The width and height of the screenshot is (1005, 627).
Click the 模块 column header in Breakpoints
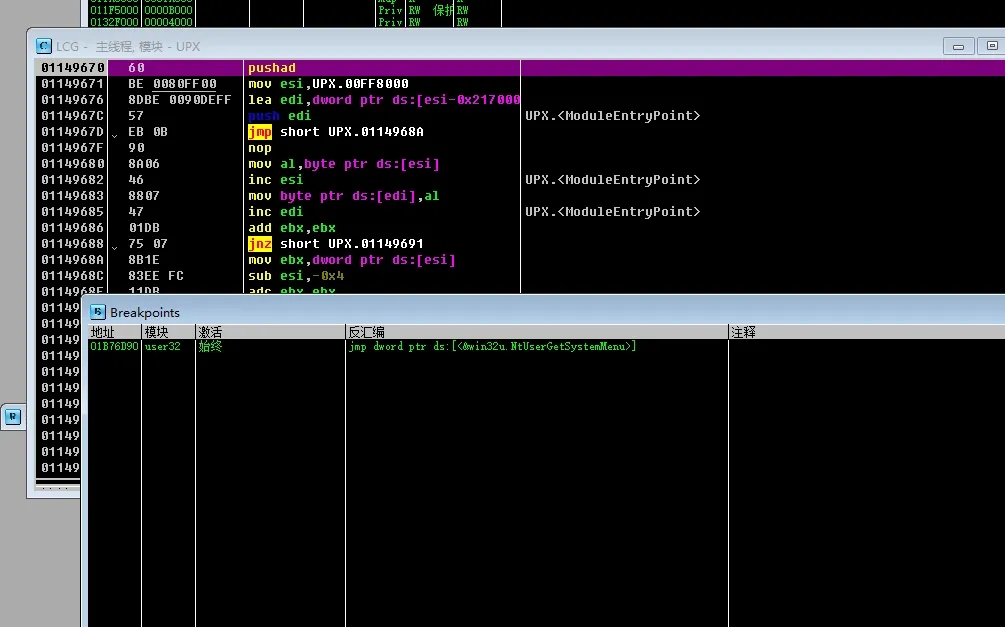169,332
